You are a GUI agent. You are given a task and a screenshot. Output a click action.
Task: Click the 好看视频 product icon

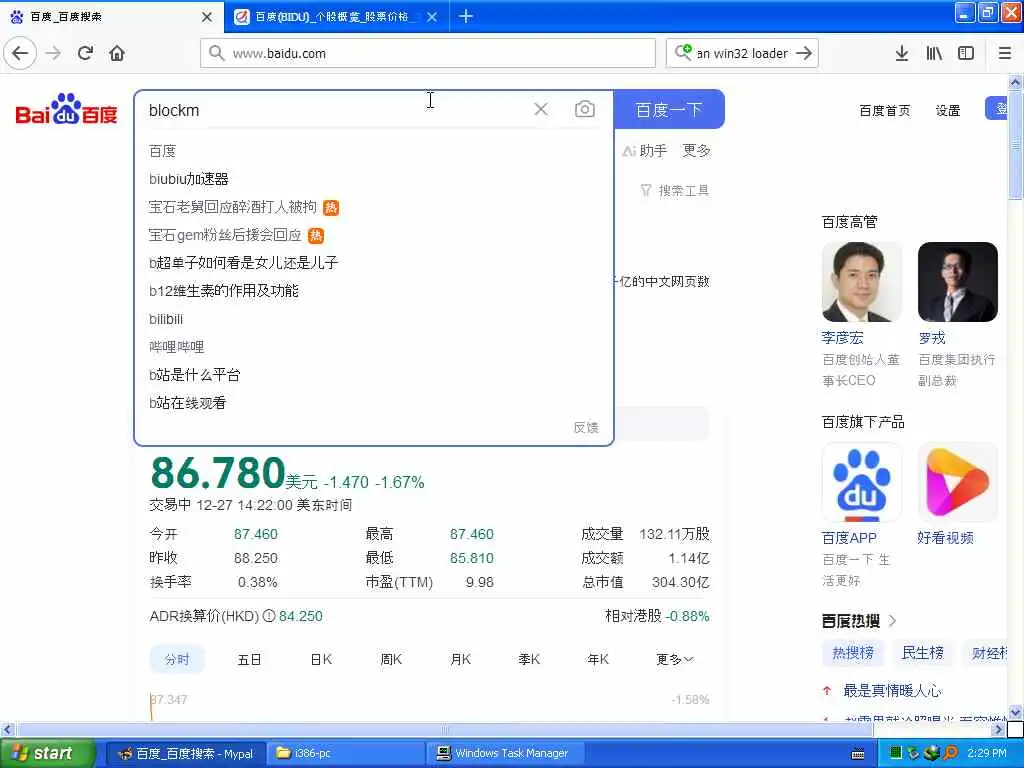tap(957, 483)
